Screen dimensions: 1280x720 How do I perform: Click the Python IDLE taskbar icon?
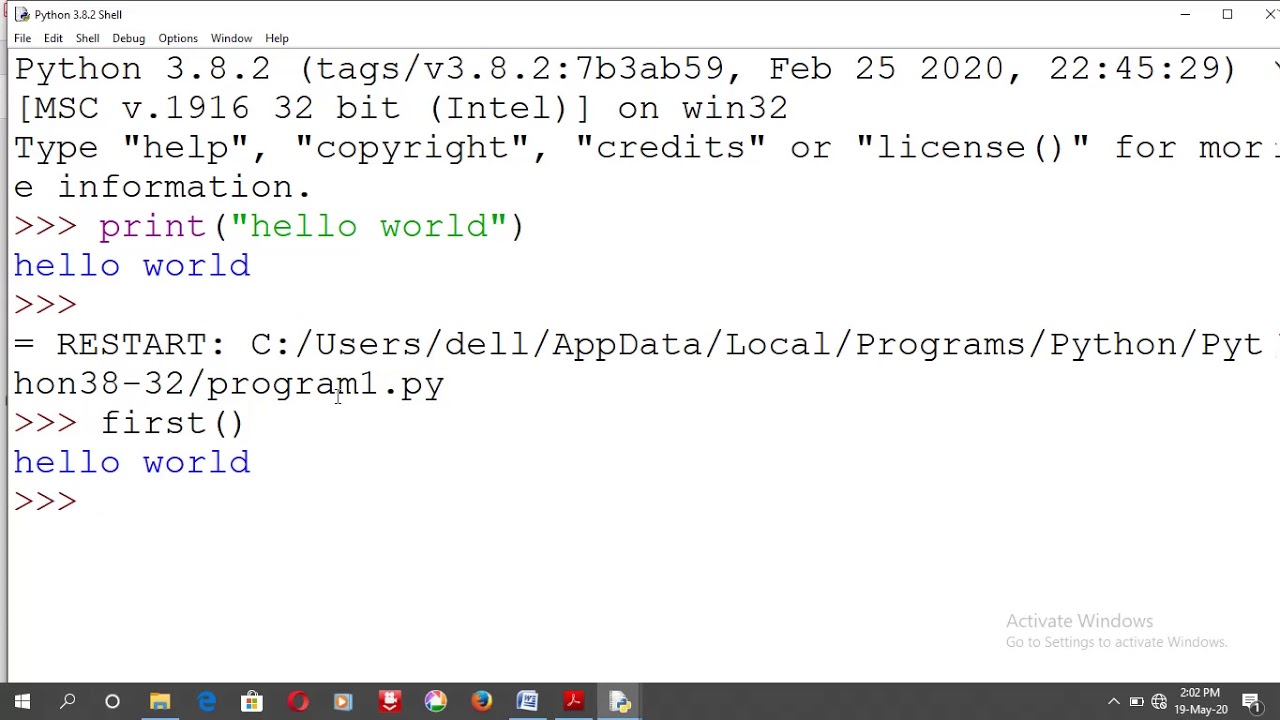click(620, 702)
